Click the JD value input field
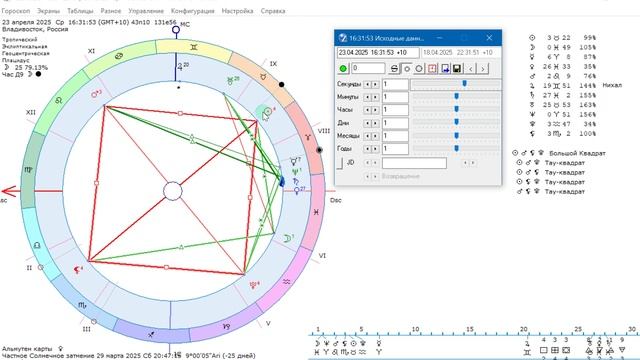 pos(414,163)
